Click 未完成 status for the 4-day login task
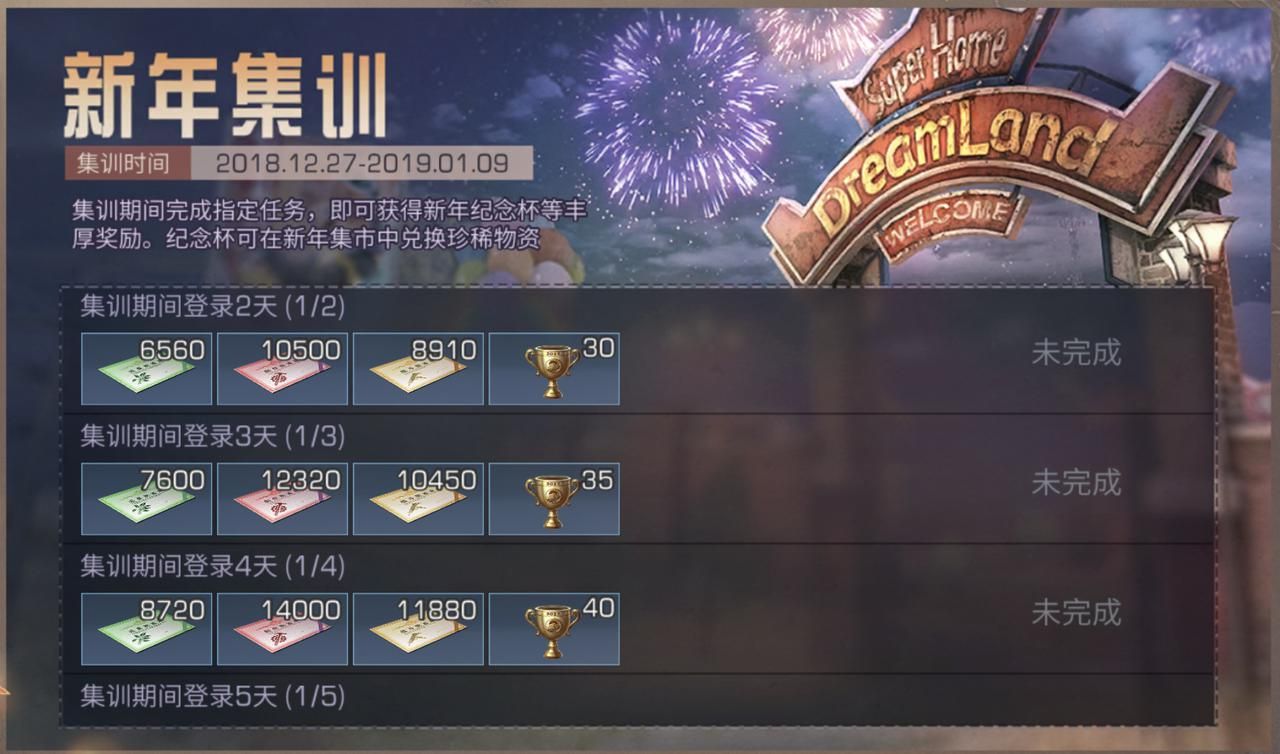Image resolution: width=1280 pixels, height=754 pixels. tap(1076, 611)
